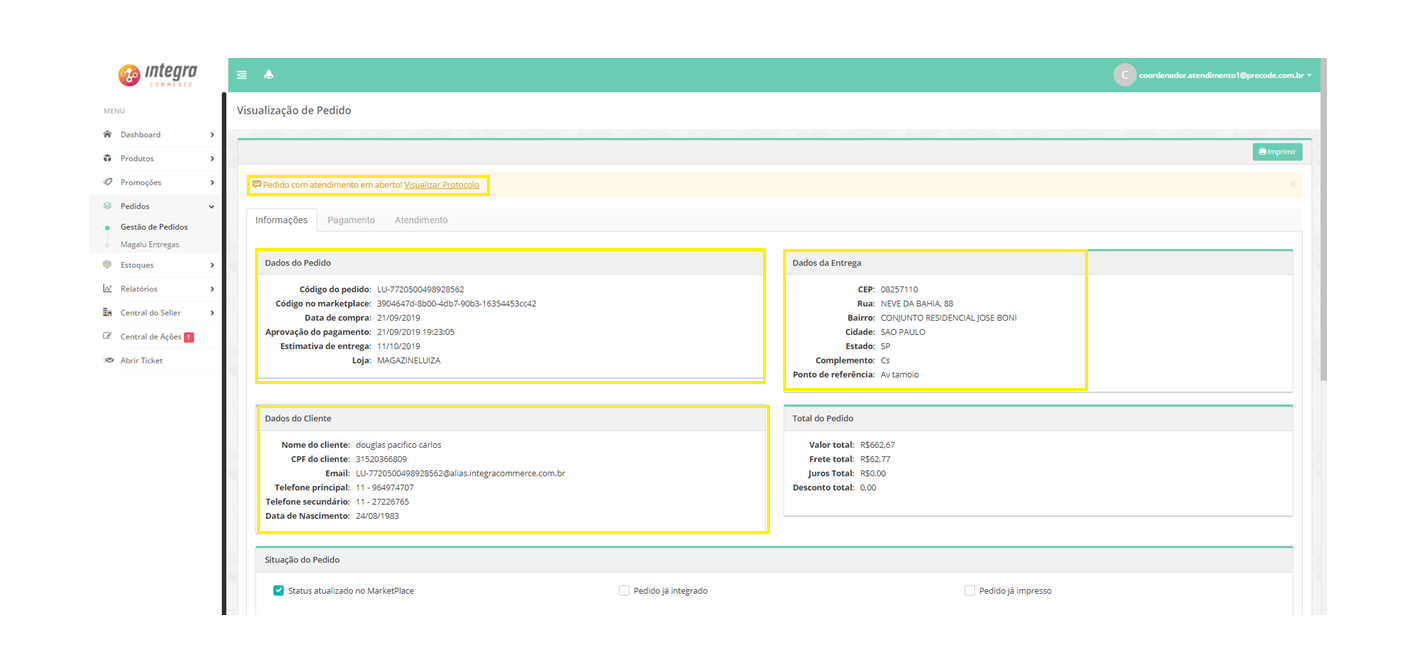
Task: Click the Dashboard home icon
Action: [108, 134]
